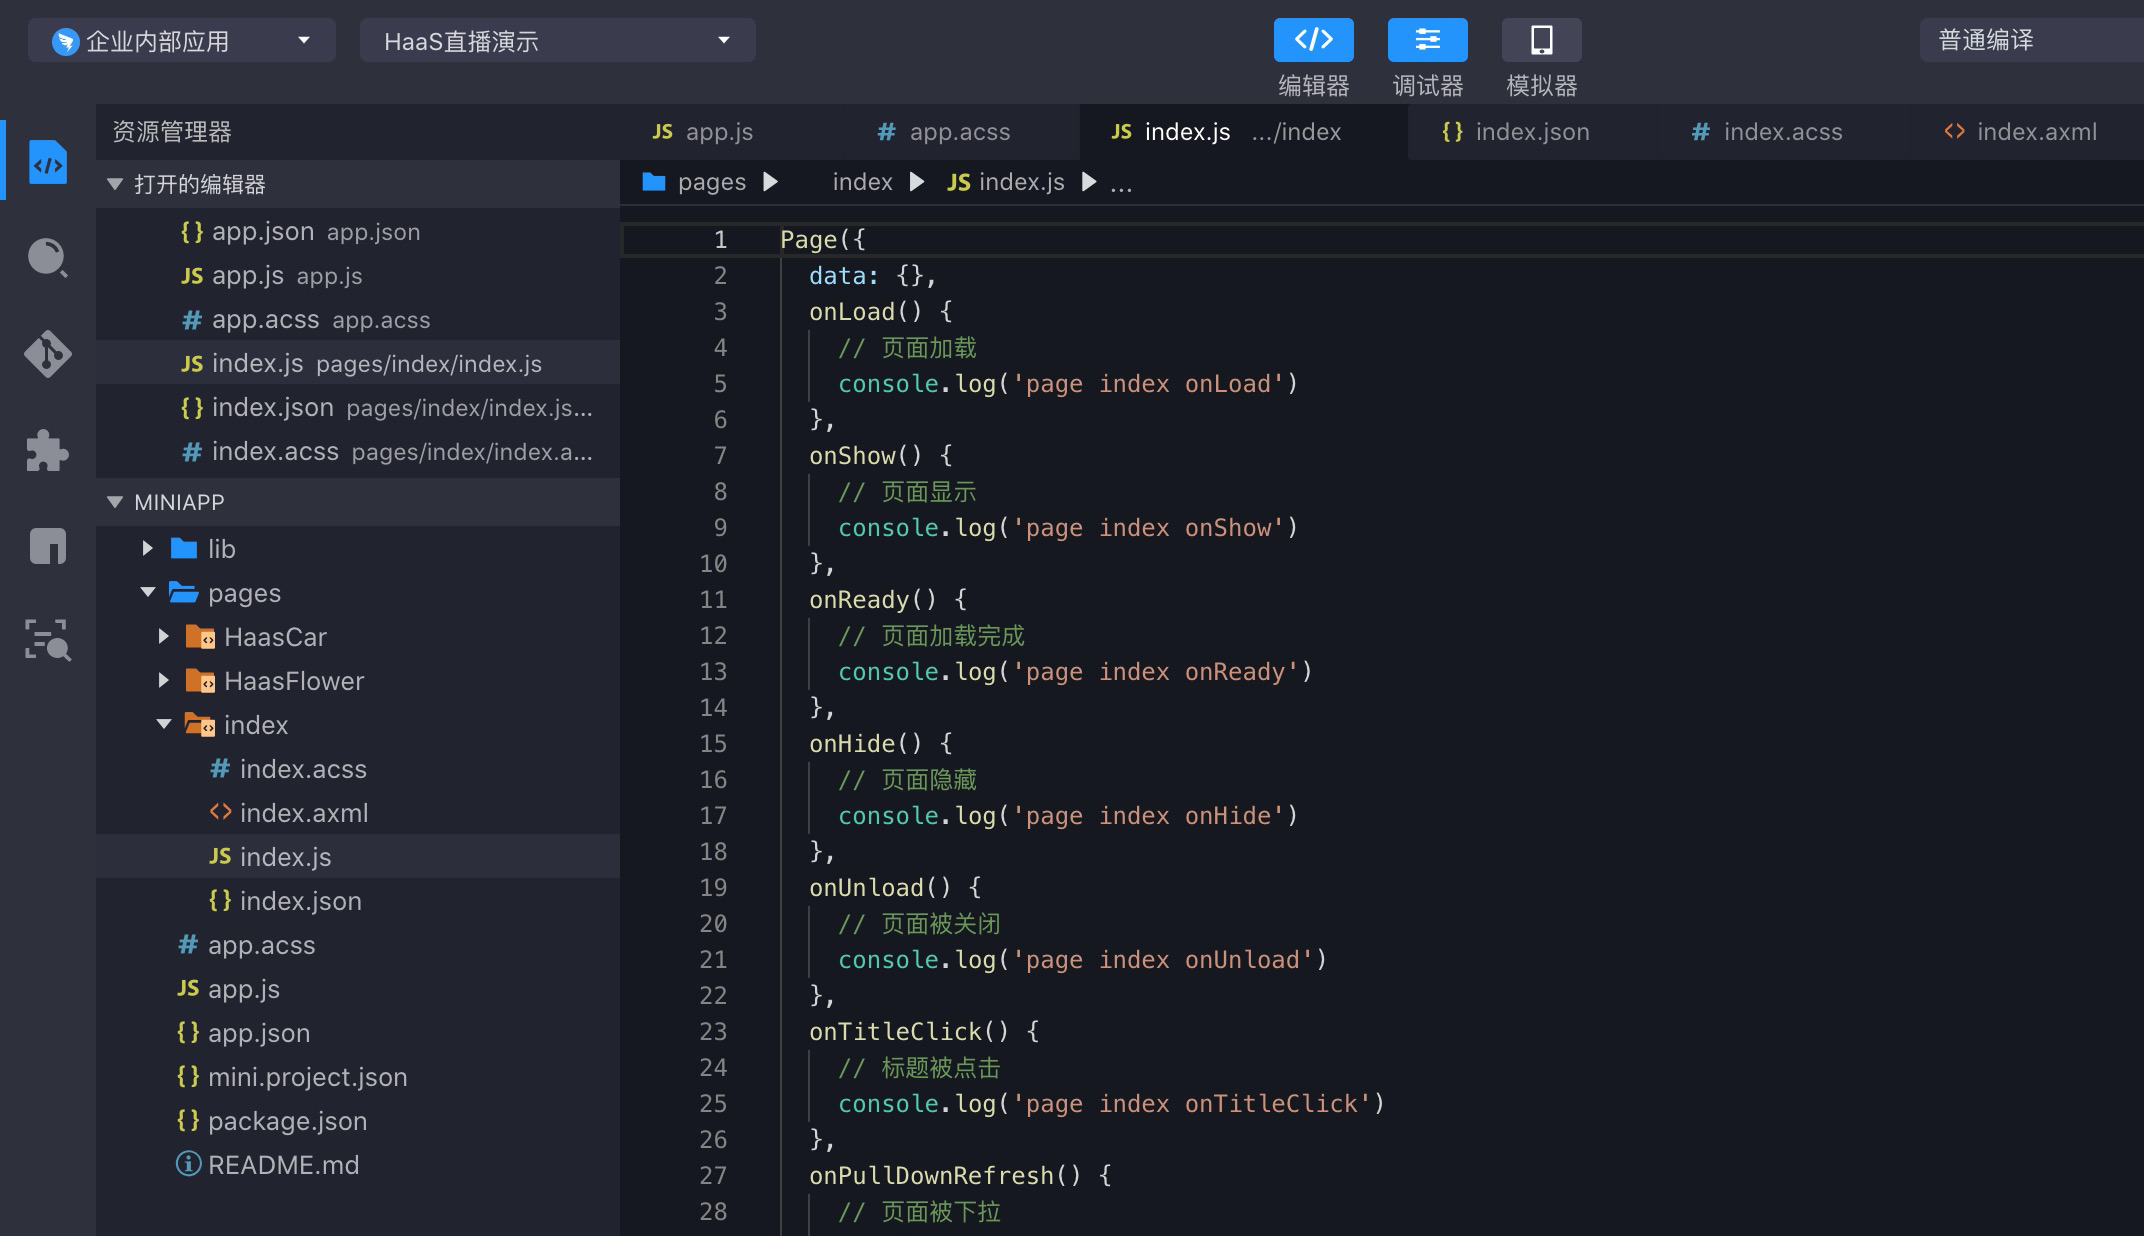Click the pages breadcrumb segment
2144x1236 pixels.
[x=711, y=182]
